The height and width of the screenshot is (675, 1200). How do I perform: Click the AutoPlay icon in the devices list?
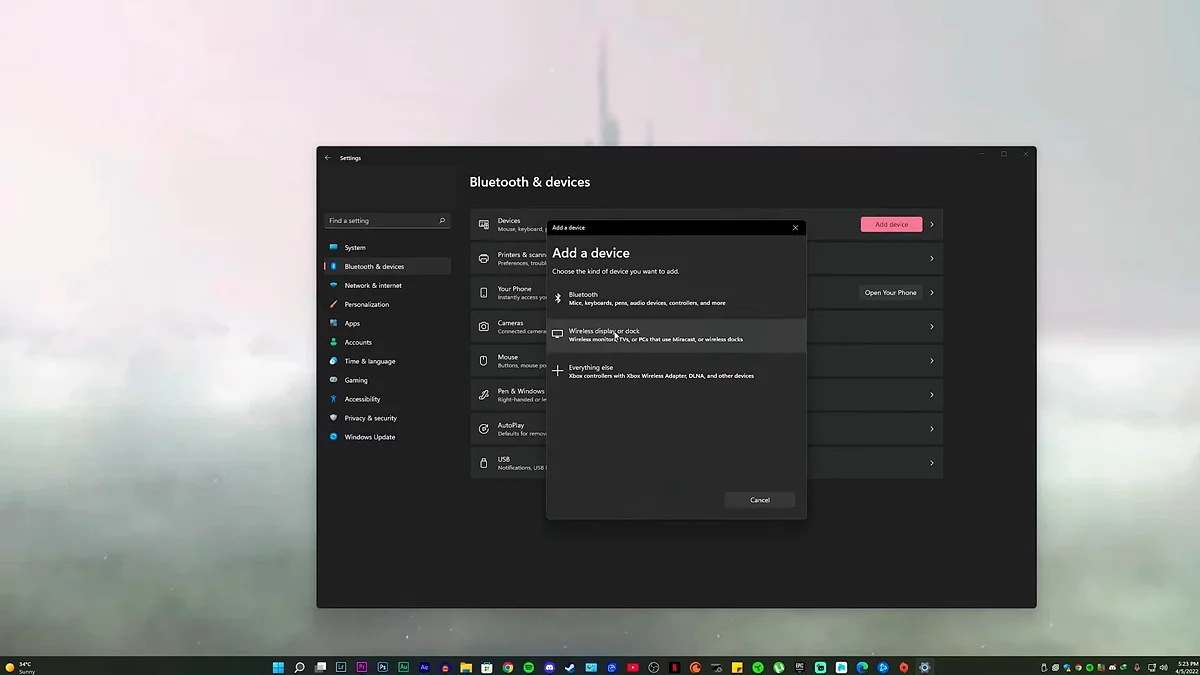point(484,429)
